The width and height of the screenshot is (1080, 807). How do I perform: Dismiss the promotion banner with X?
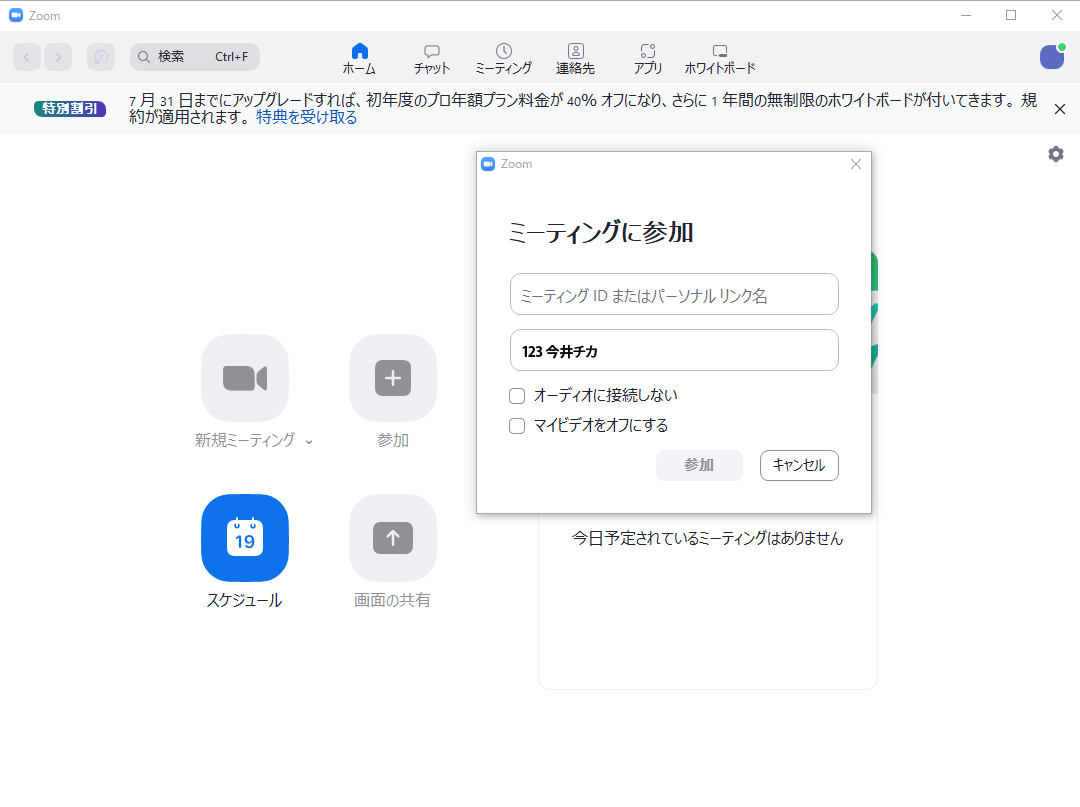pos(1060,109)
